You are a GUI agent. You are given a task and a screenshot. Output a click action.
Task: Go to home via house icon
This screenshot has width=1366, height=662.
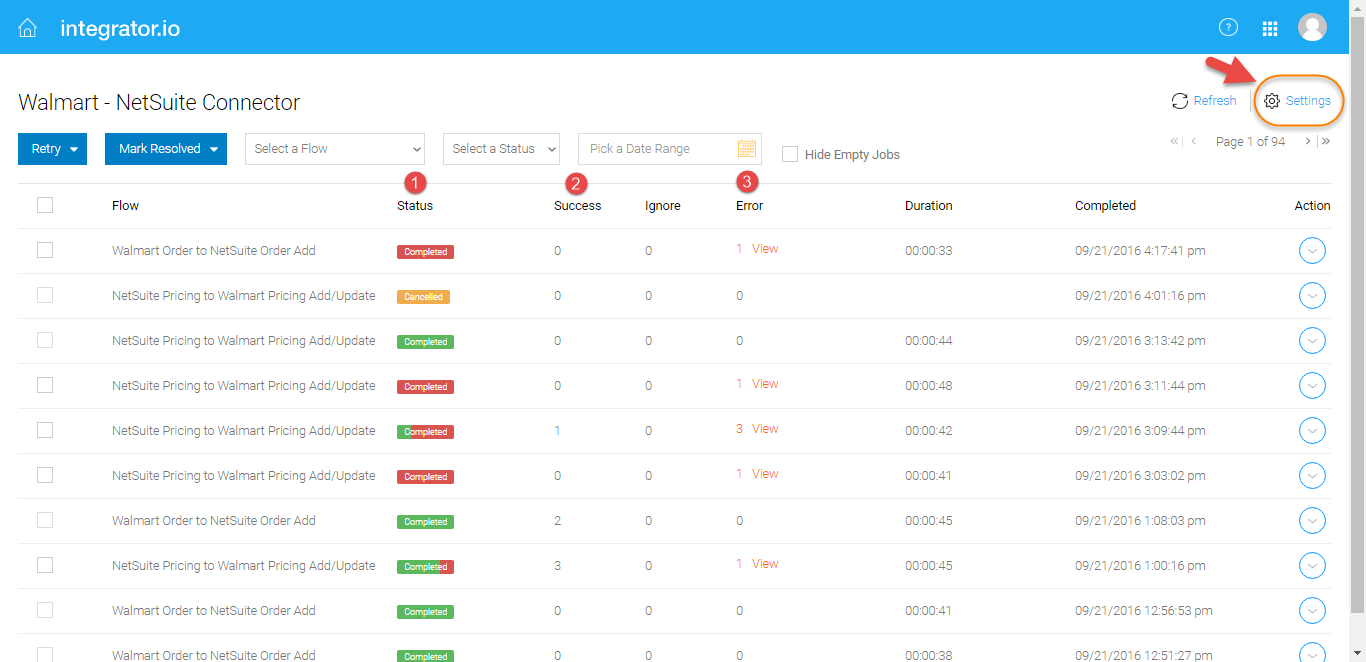28,28
